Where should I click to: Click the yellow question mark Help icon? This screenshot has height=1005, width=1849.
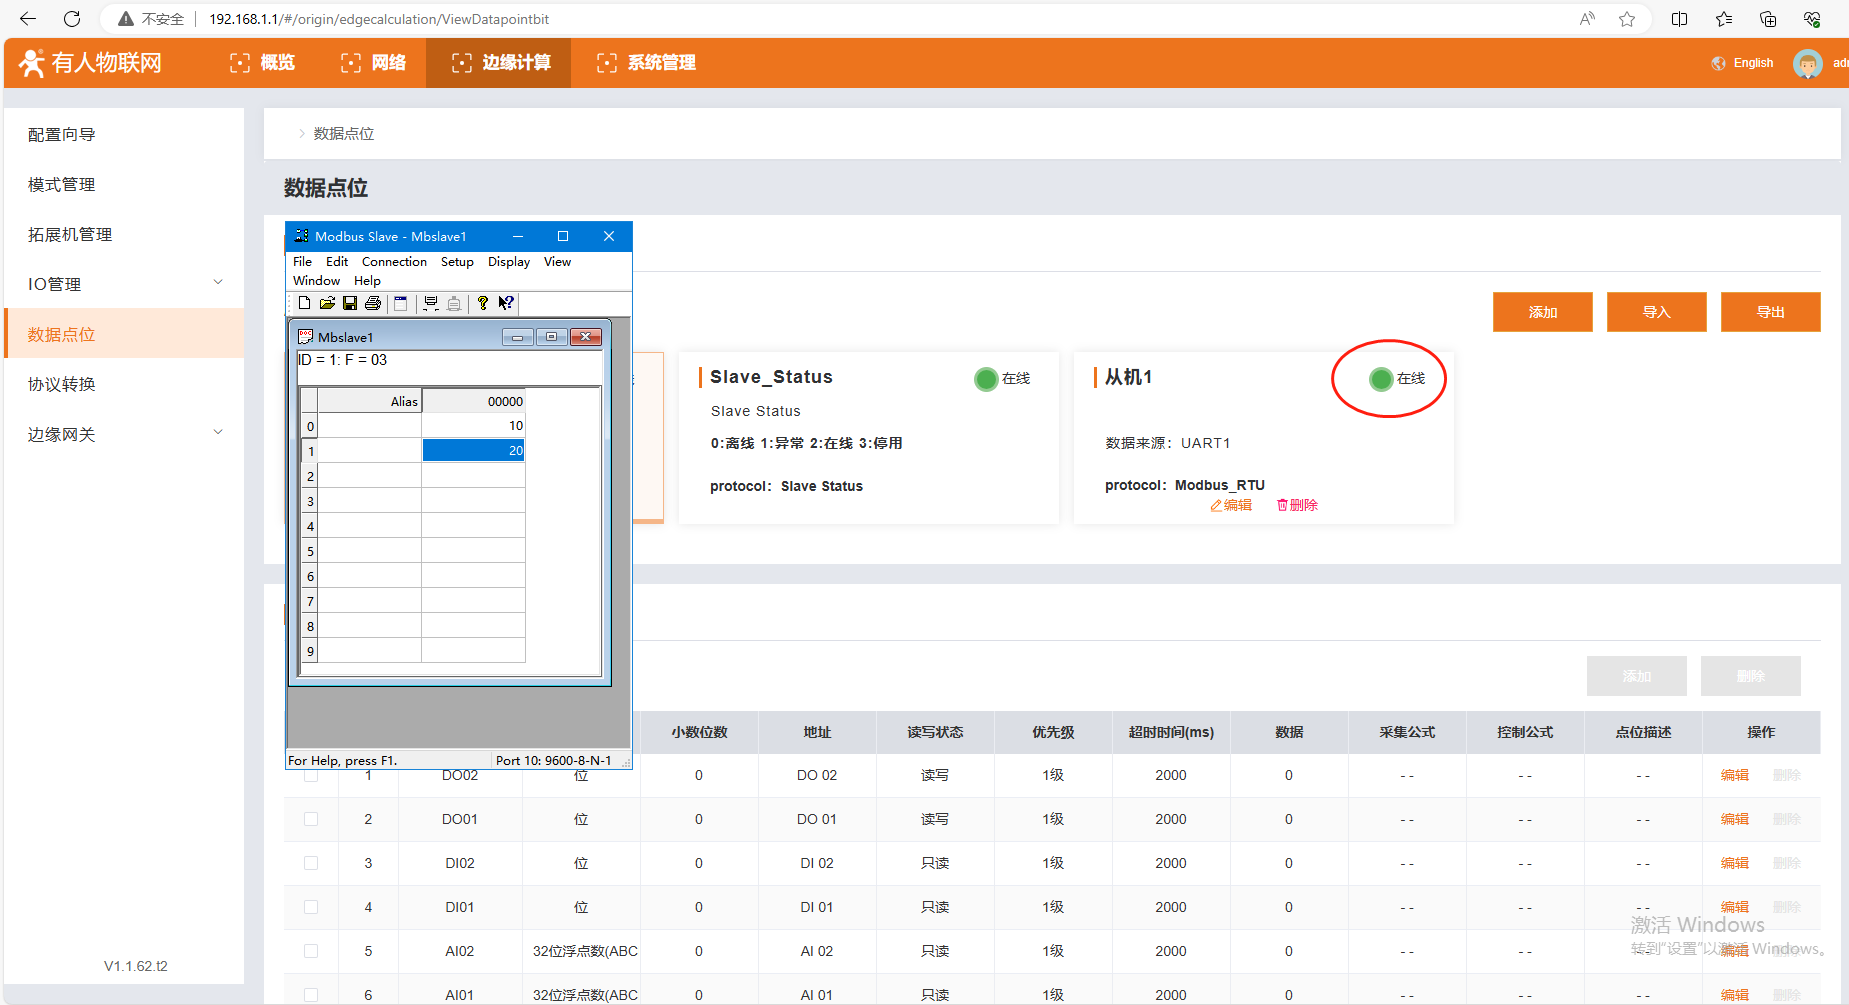click(483, 303)
